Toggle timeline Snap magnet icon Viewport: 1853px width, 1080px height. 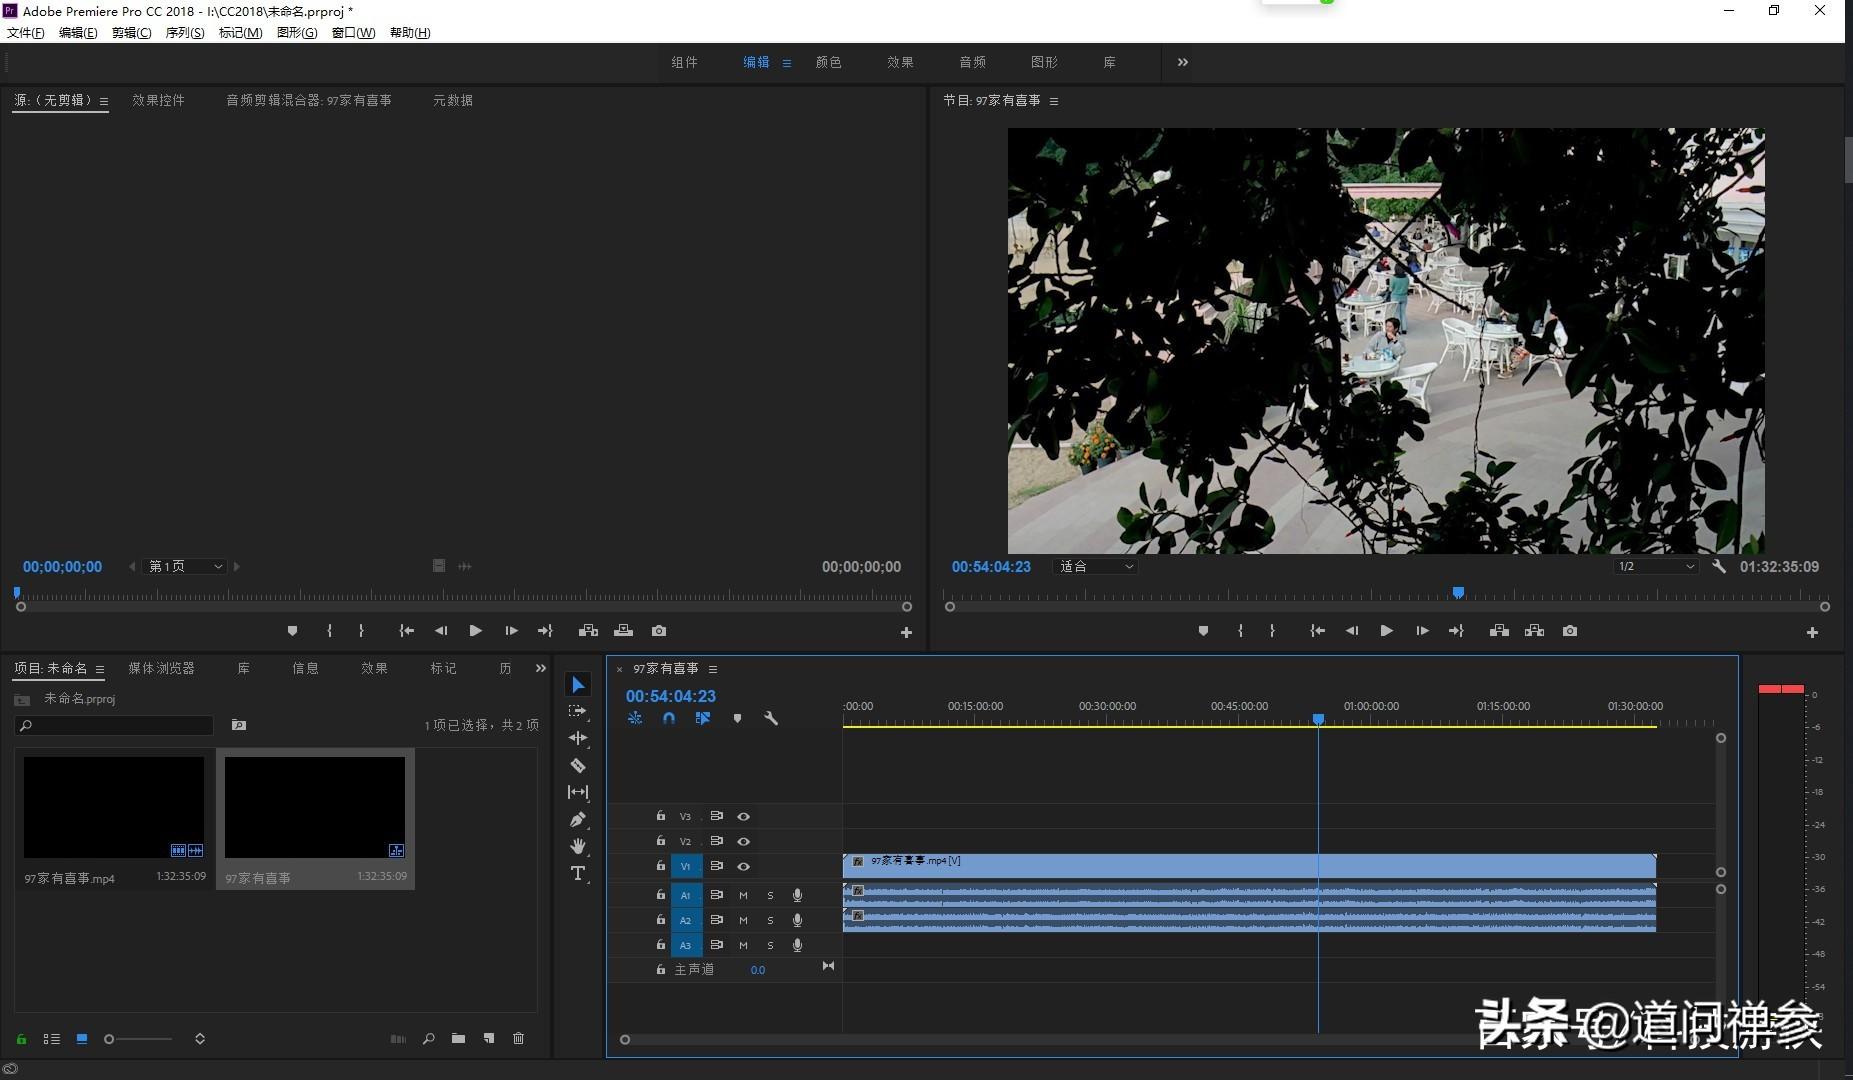(669, 718)
